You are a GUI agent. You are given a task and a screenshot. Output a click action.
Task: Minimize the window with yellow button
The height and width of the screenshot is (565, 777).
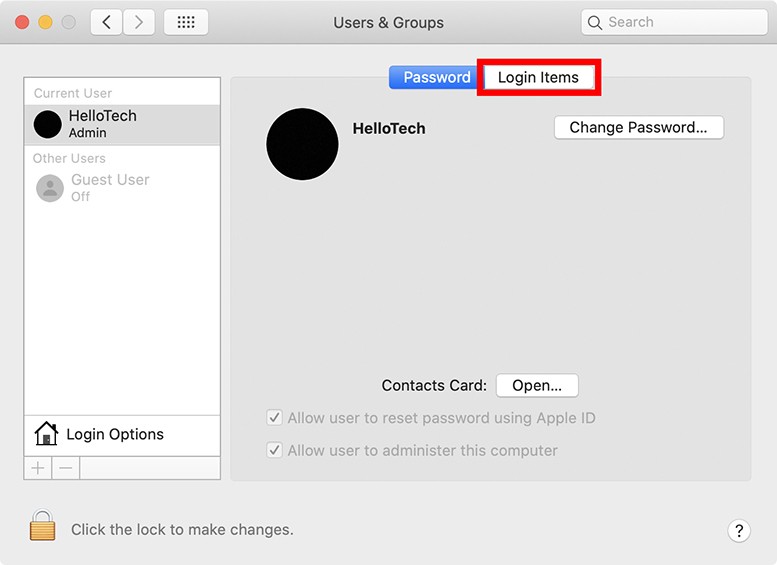(x=45, y=22)
